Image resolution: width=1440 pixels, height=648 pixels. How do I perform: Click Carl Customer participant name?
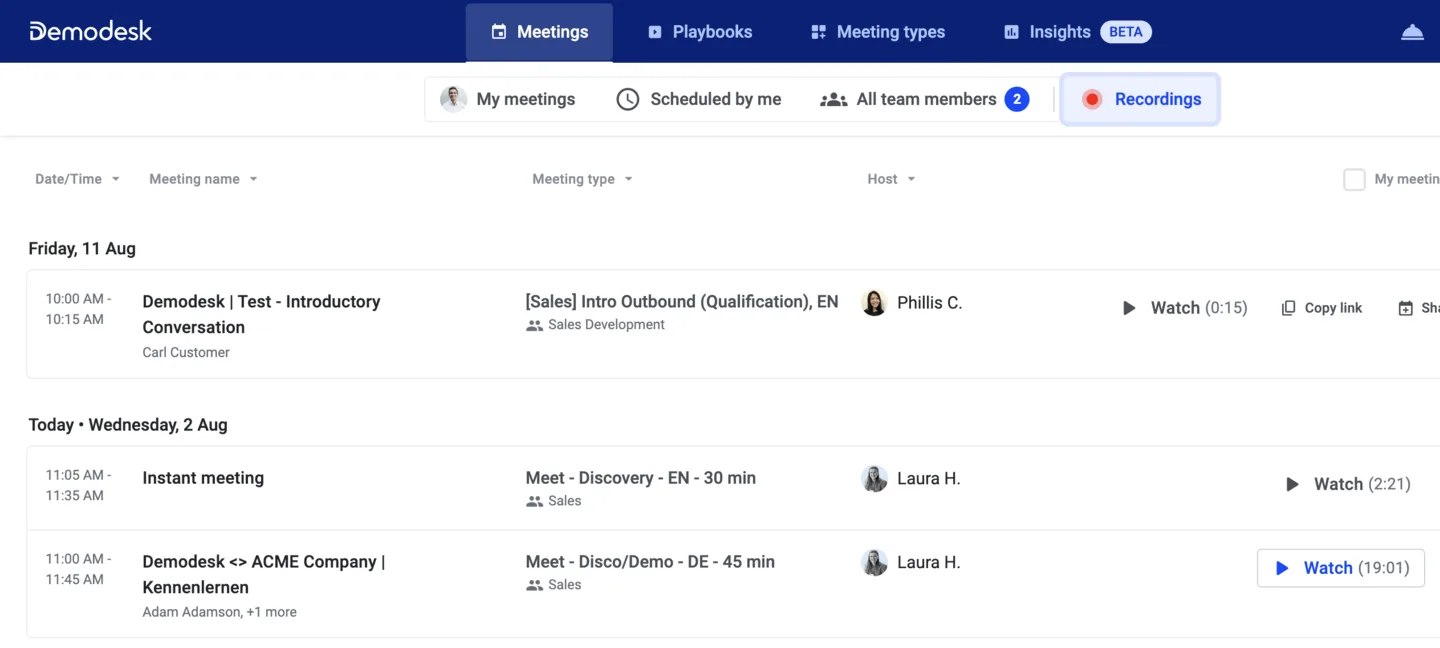pyautogui.click(x=186, y=352)
